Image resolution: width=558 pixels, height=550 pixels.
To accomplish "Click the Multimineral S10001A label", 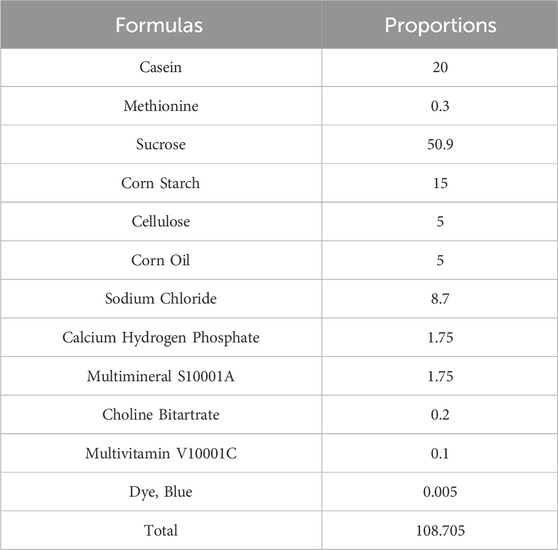I will (161, 376).
